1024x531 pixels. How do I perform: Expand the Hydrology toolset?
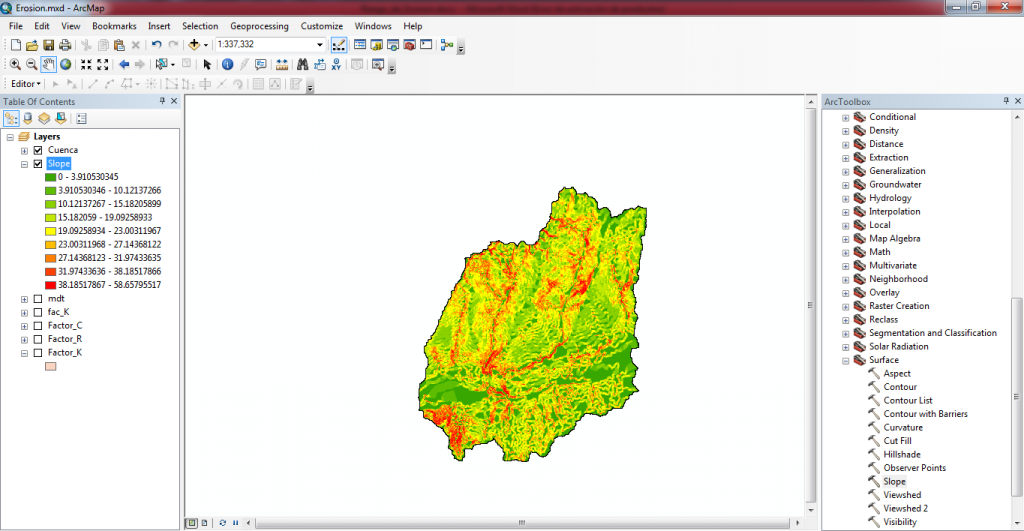pos(845,198)
